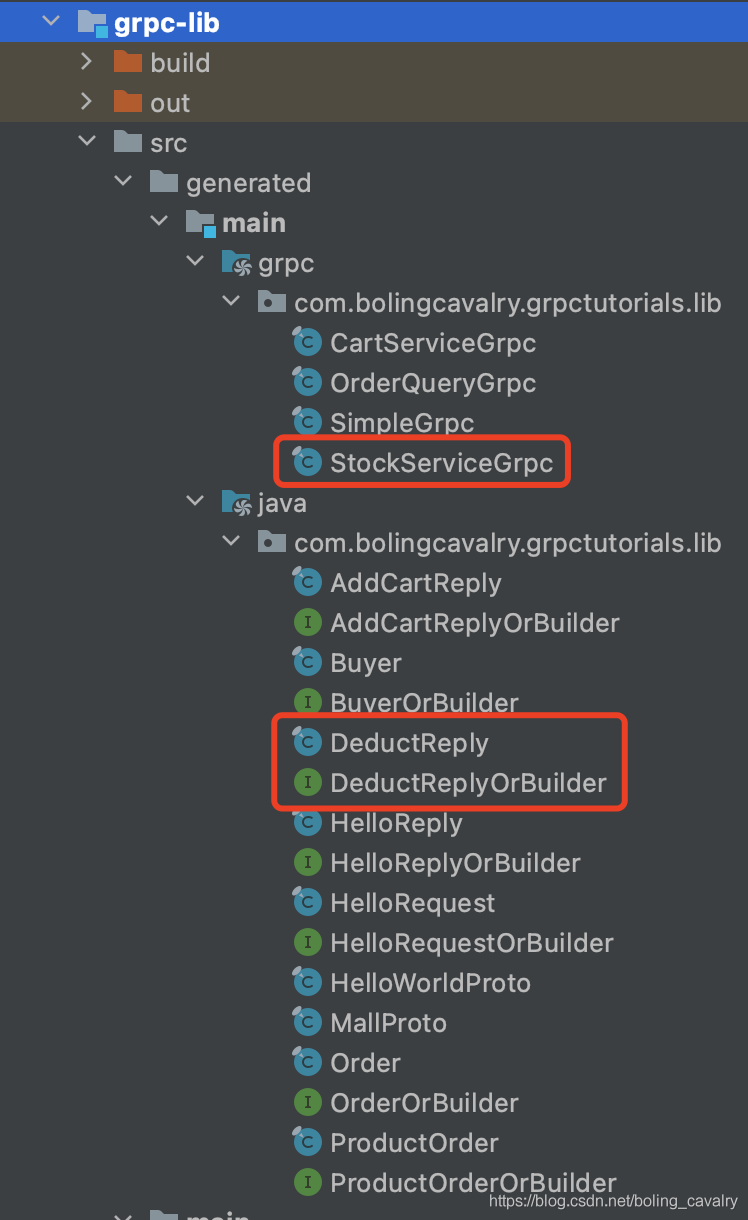Click the MallProto class icon
Screen dimensions: 748x1220
tap(306, 1022)
